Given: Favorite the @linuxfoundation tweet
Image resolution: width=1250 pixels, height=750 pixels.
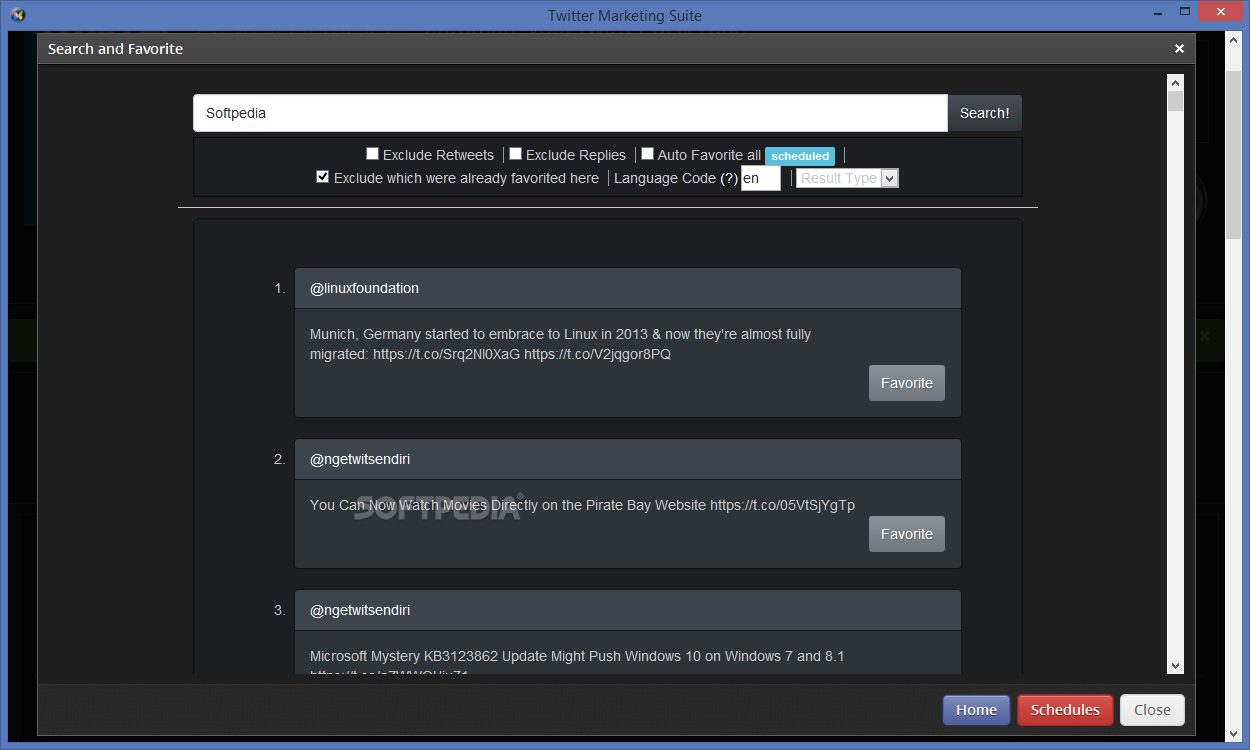Looking at the screenshot, I should coord(907,383).
